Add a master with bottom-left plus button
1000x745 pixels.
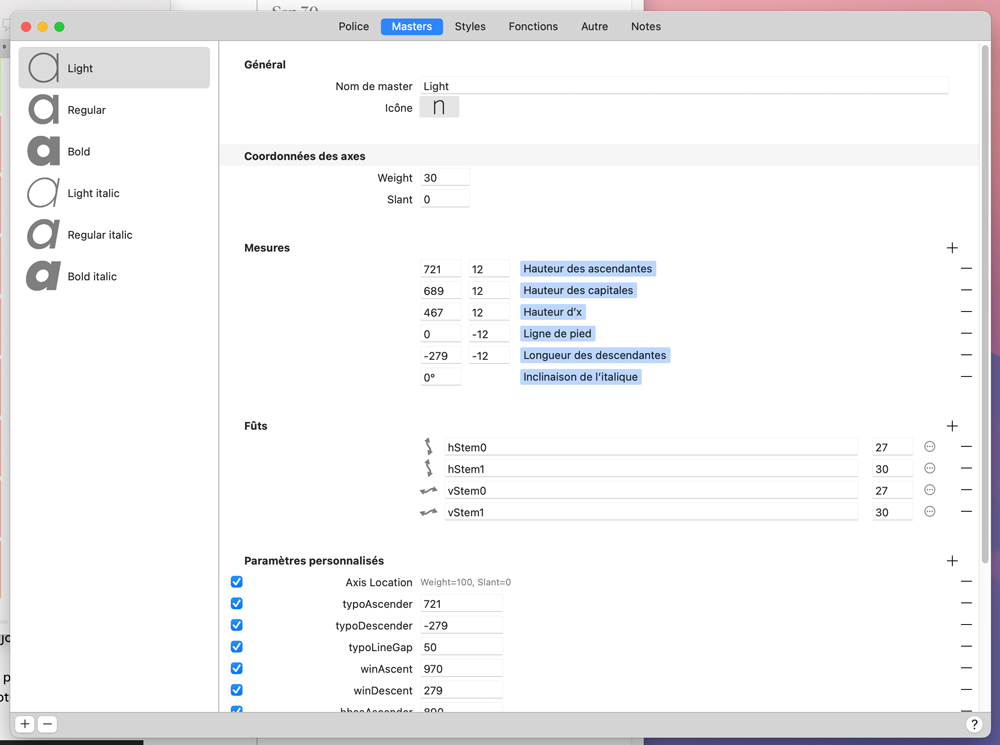(x=25, y=724)
